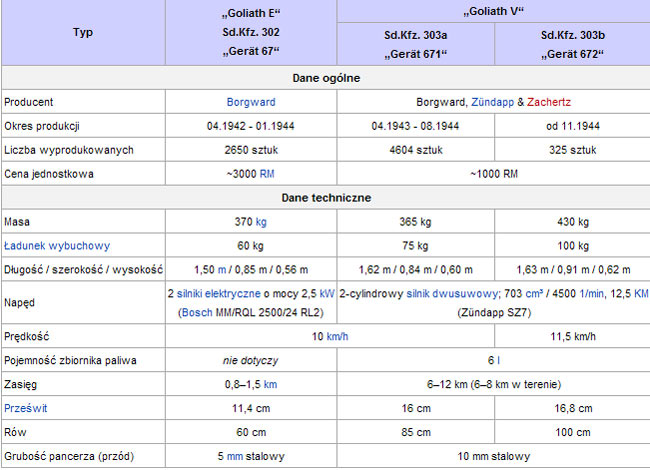This screenshot has width=650, height=470.
Task: Click the 10 mm stalowy cell
Action: pyautogui.click(x=493, y=456)
